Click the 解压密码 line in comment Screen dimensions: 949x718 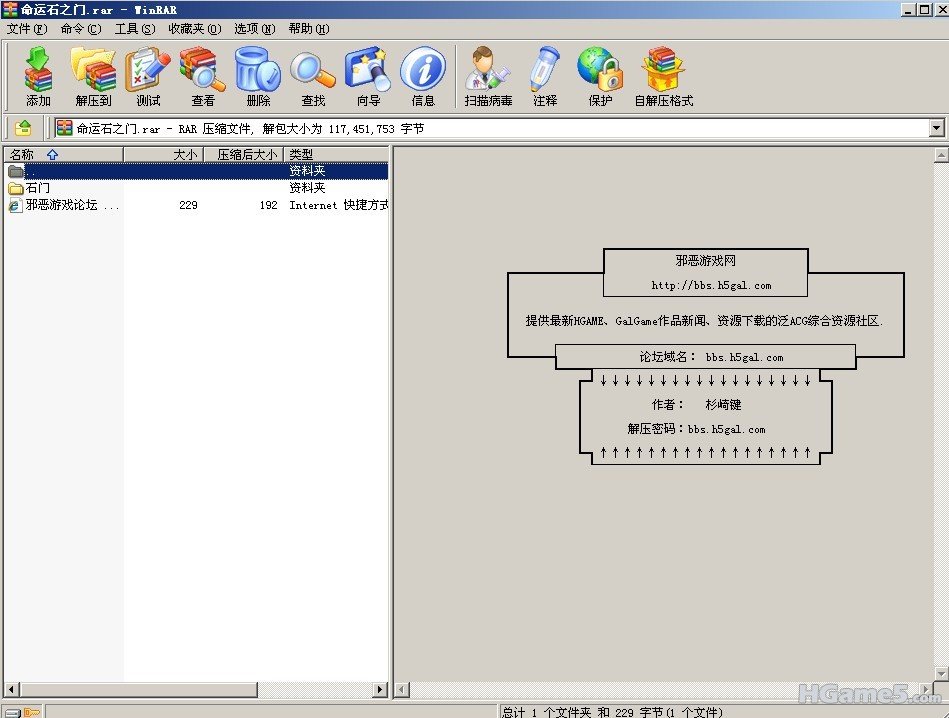point(696,429)
